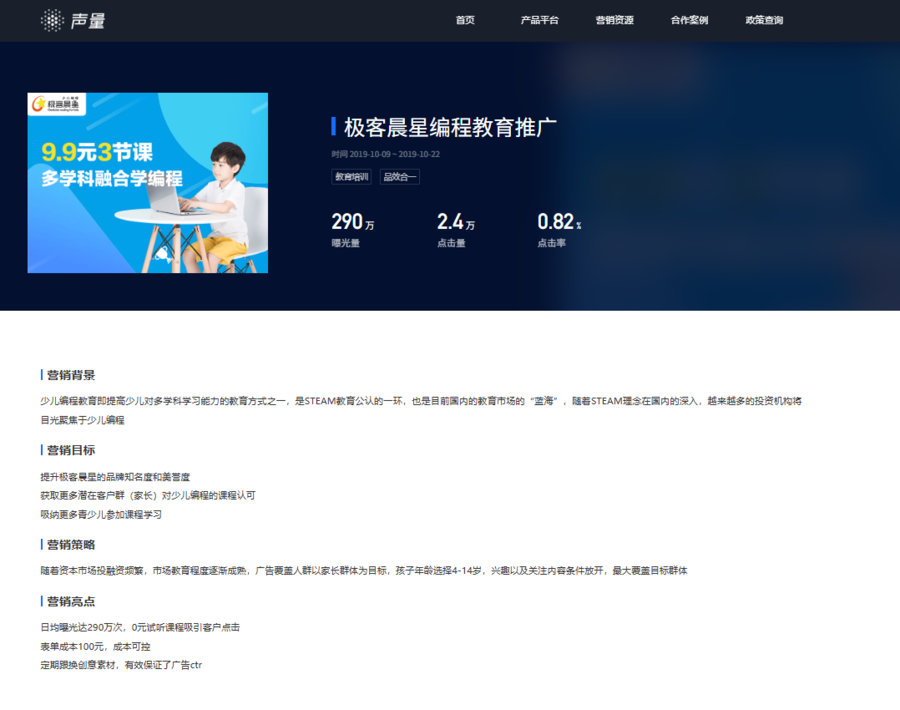The image size is (900, 710).
Task: Click the line starting 获取更多潜在客户群
Action: click(148, 495)
